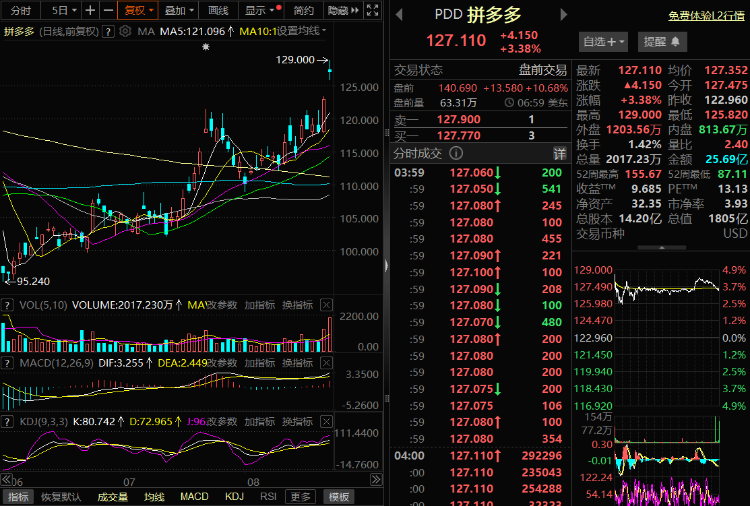Select 均线 indicator tab
Image resolution: width=750 pixels, height=506 pixels.
[x=154, y=497]
